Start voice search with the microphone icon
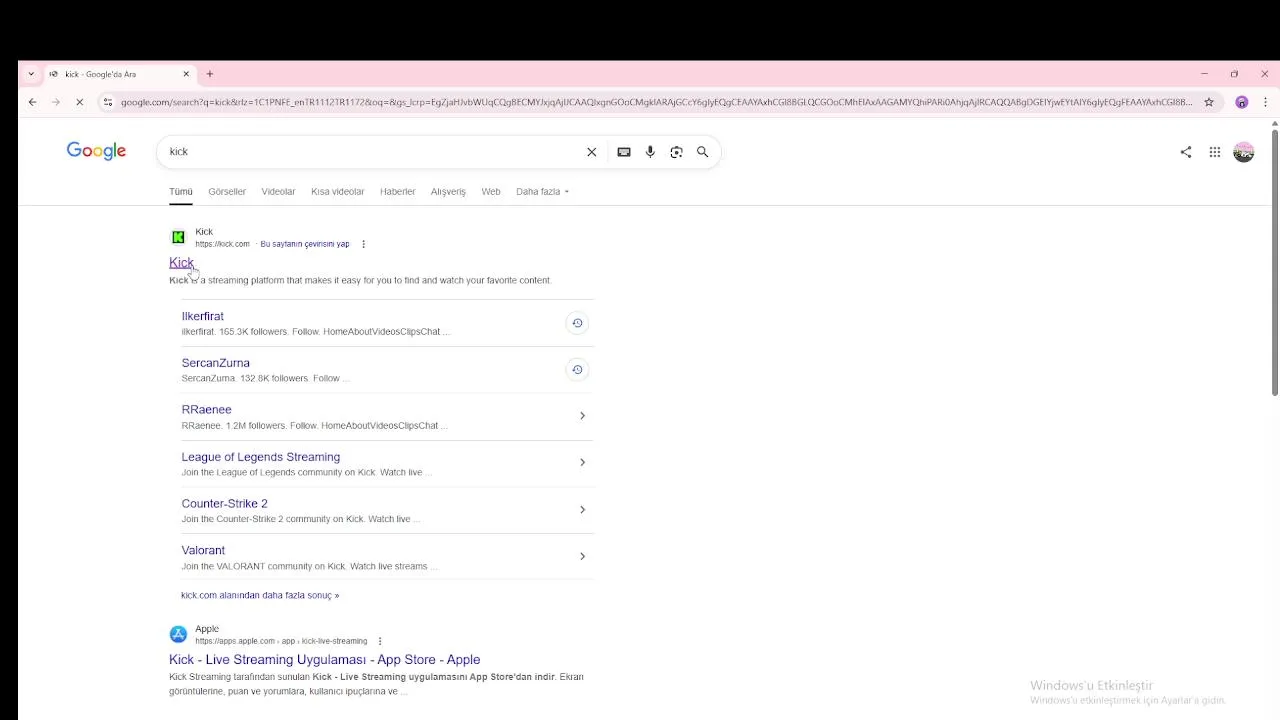The height and width of the screenshot is (720, 1280). tap(650, 152)
